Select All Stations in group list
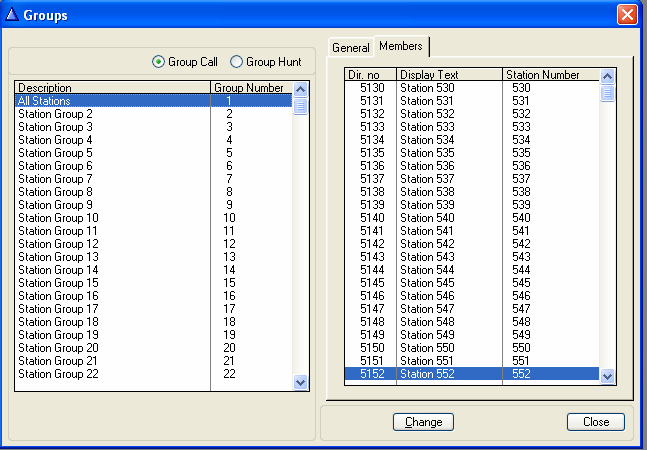The image size is (647, 450). click(x=112, y=101)
